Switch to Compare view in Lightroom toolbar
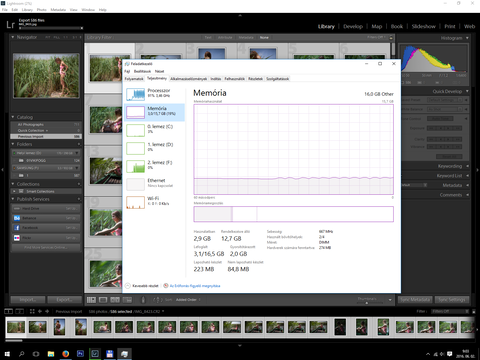Screen dimensions: 480x360 click(115, 300)
